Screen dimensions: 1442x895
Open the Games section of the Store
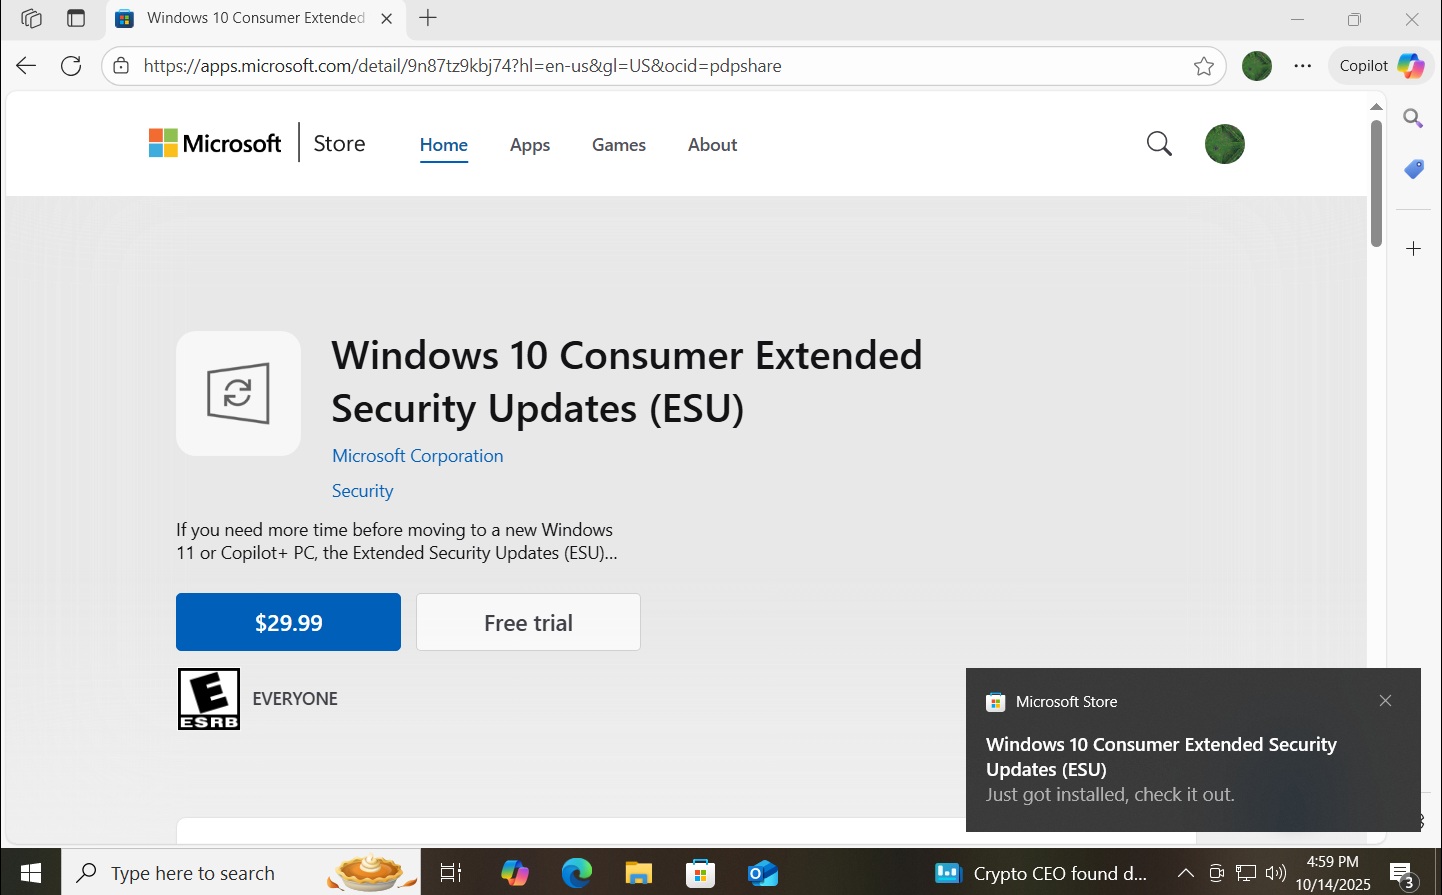[618, 144]
